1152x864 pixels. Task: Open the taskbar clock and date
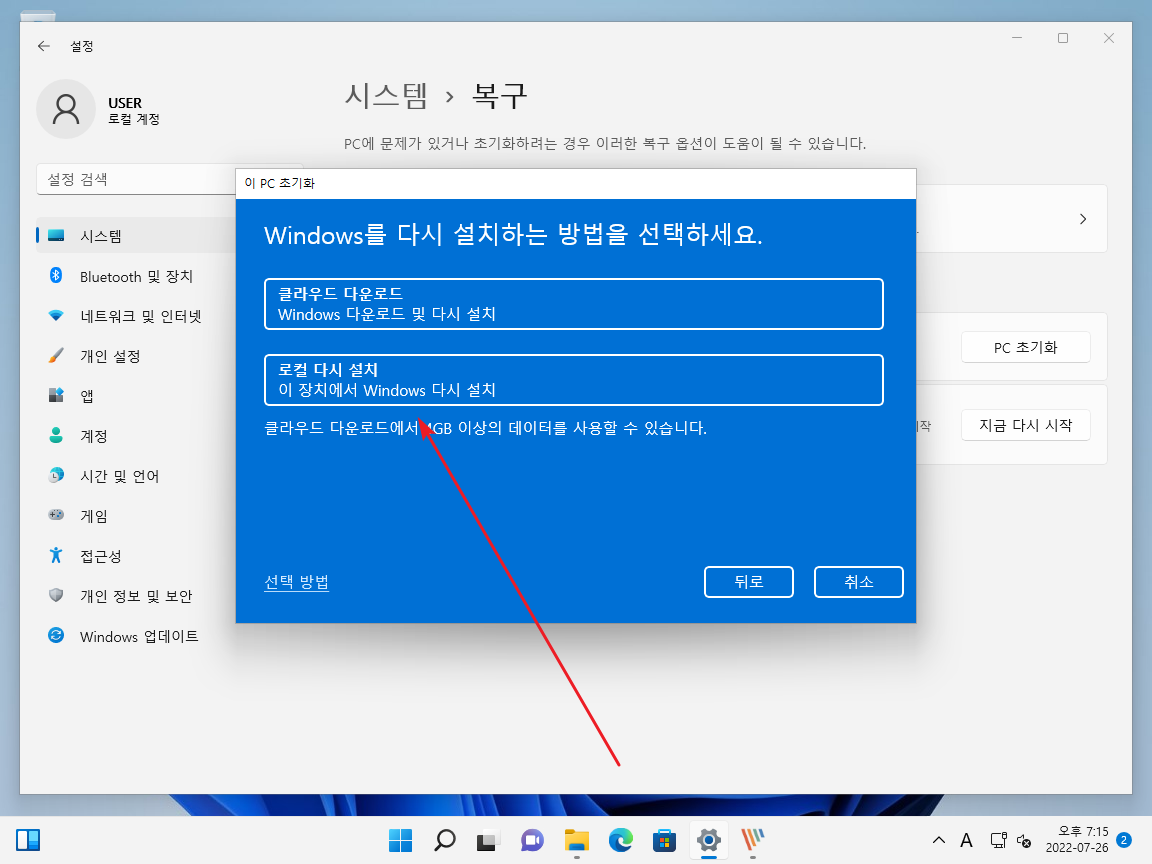1076,840
